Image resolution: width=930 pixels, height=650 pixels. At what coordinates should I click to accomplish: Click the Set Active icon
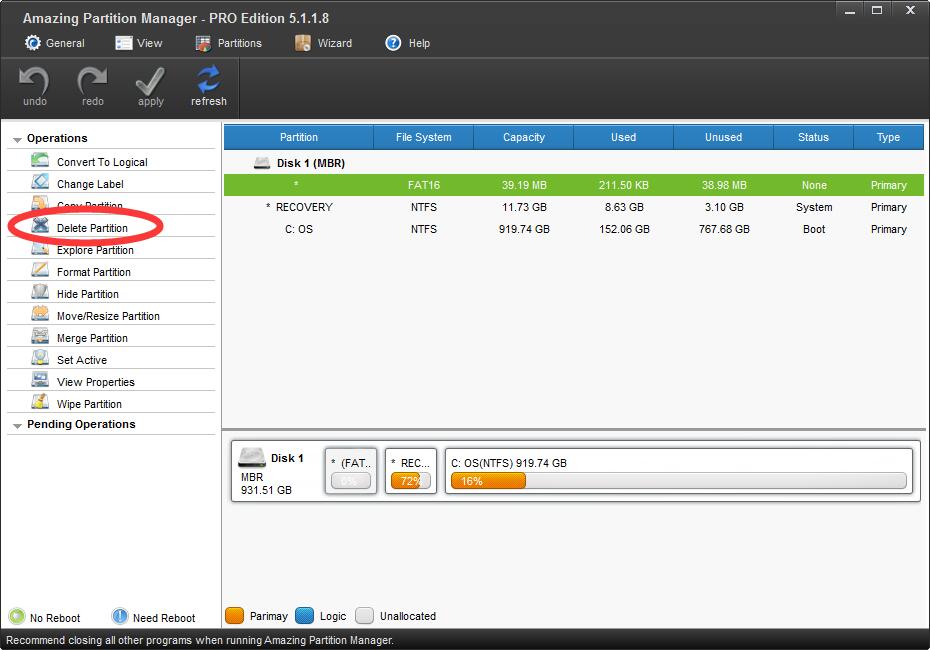click(x=40, y=358)
